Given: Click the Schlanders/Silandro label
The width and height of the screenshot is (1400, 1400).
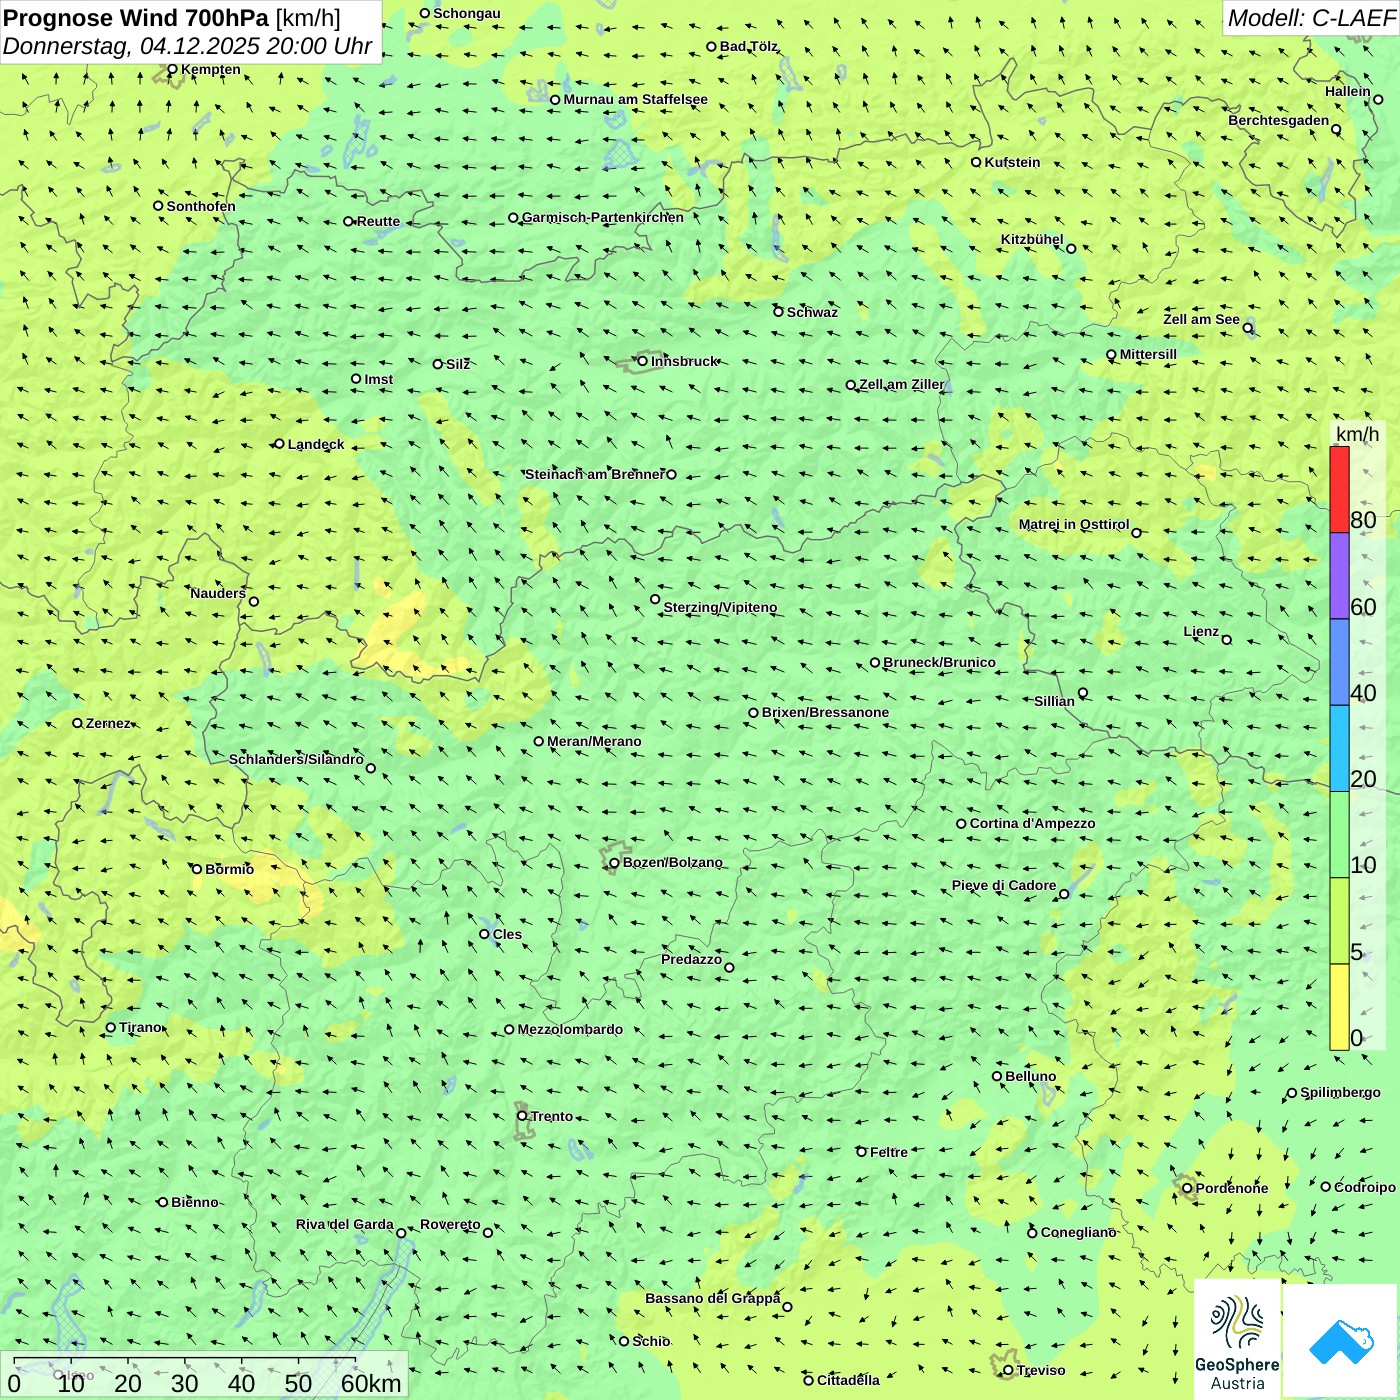Looking at the screenshot, I should pos(296,760).
